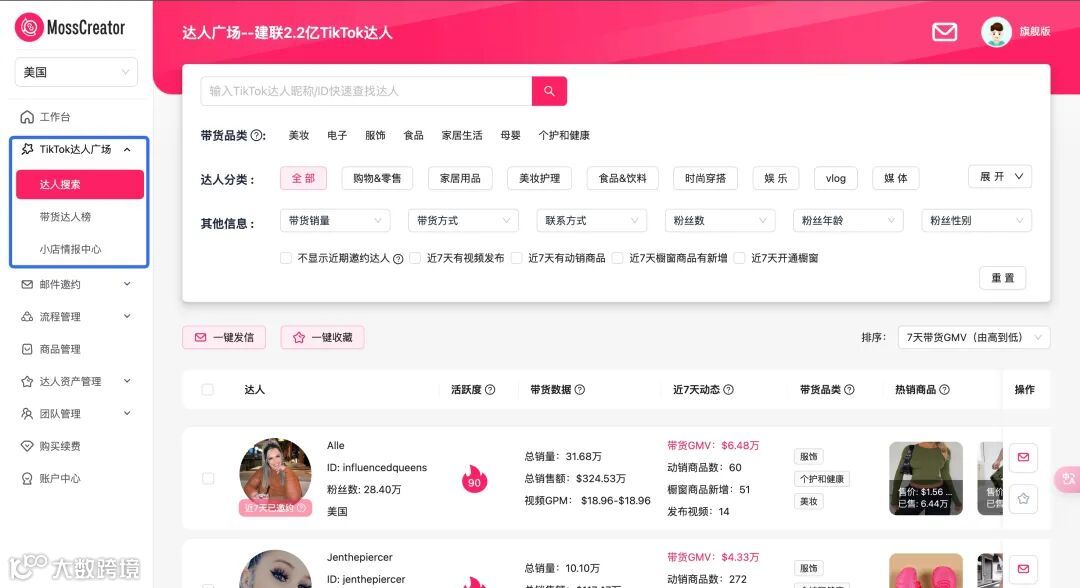1080x588 pixels.
Task: Select 达人搜索 in sidebar
Action: coord(80,185)
